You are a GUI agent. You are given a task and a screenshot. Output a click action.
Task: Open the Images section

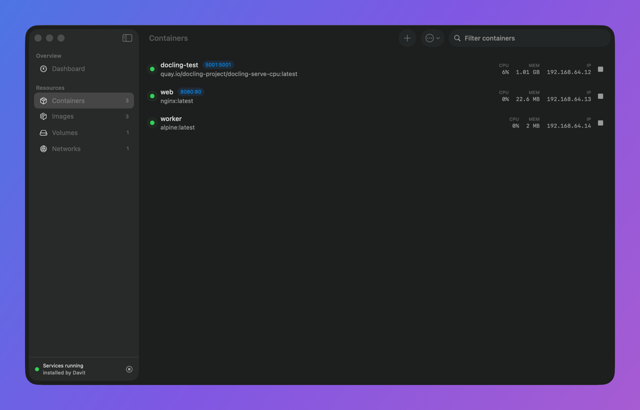[84, 116]
